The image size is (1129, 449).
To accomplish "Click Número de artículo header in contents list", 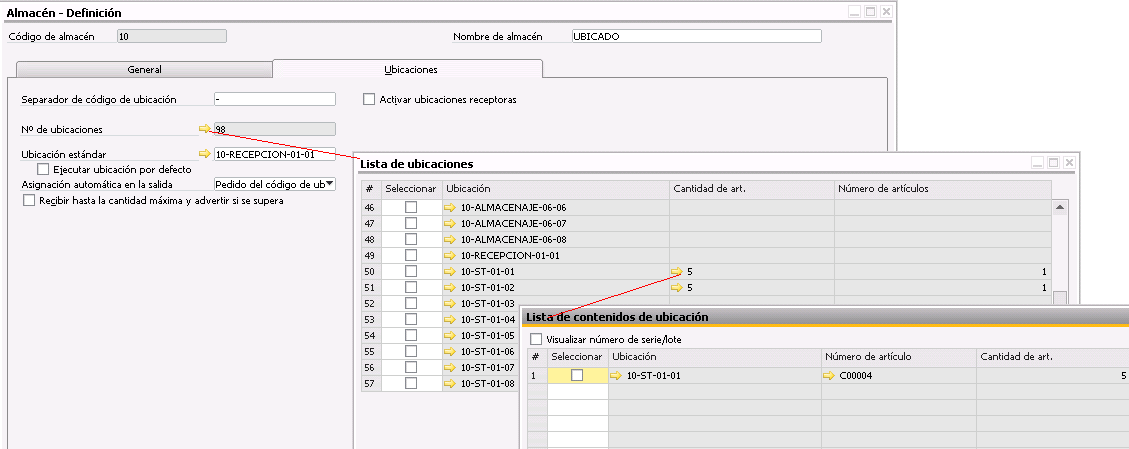I will 899,357.
